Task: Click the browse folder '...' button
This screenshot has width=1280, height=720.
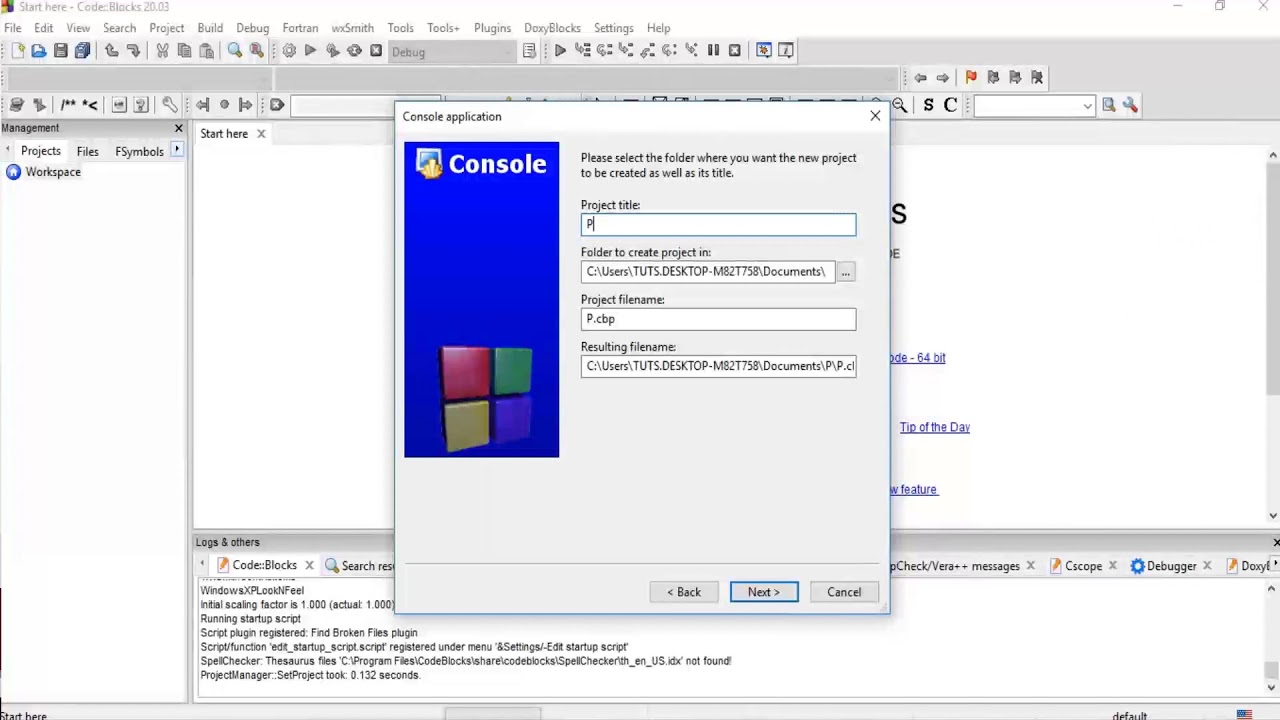Action: 846,272
